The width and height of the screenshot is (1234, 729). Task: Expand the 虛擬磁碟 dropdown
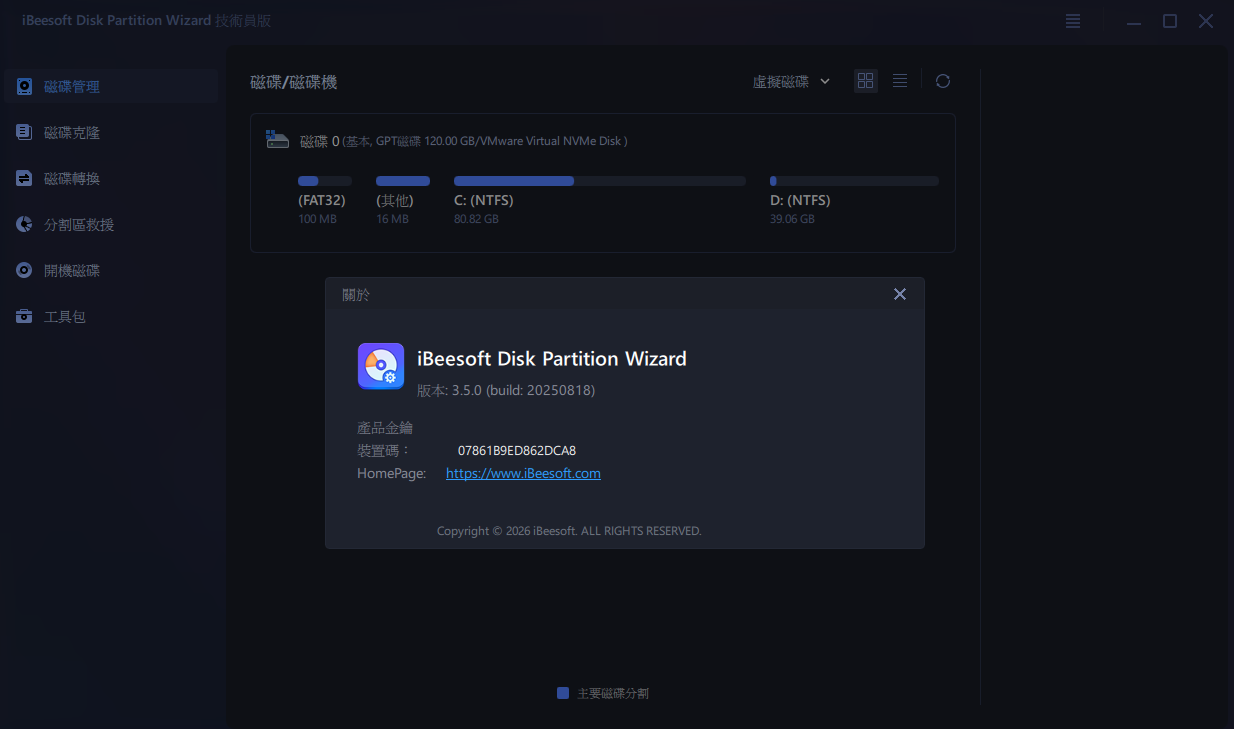pos(791,82)
